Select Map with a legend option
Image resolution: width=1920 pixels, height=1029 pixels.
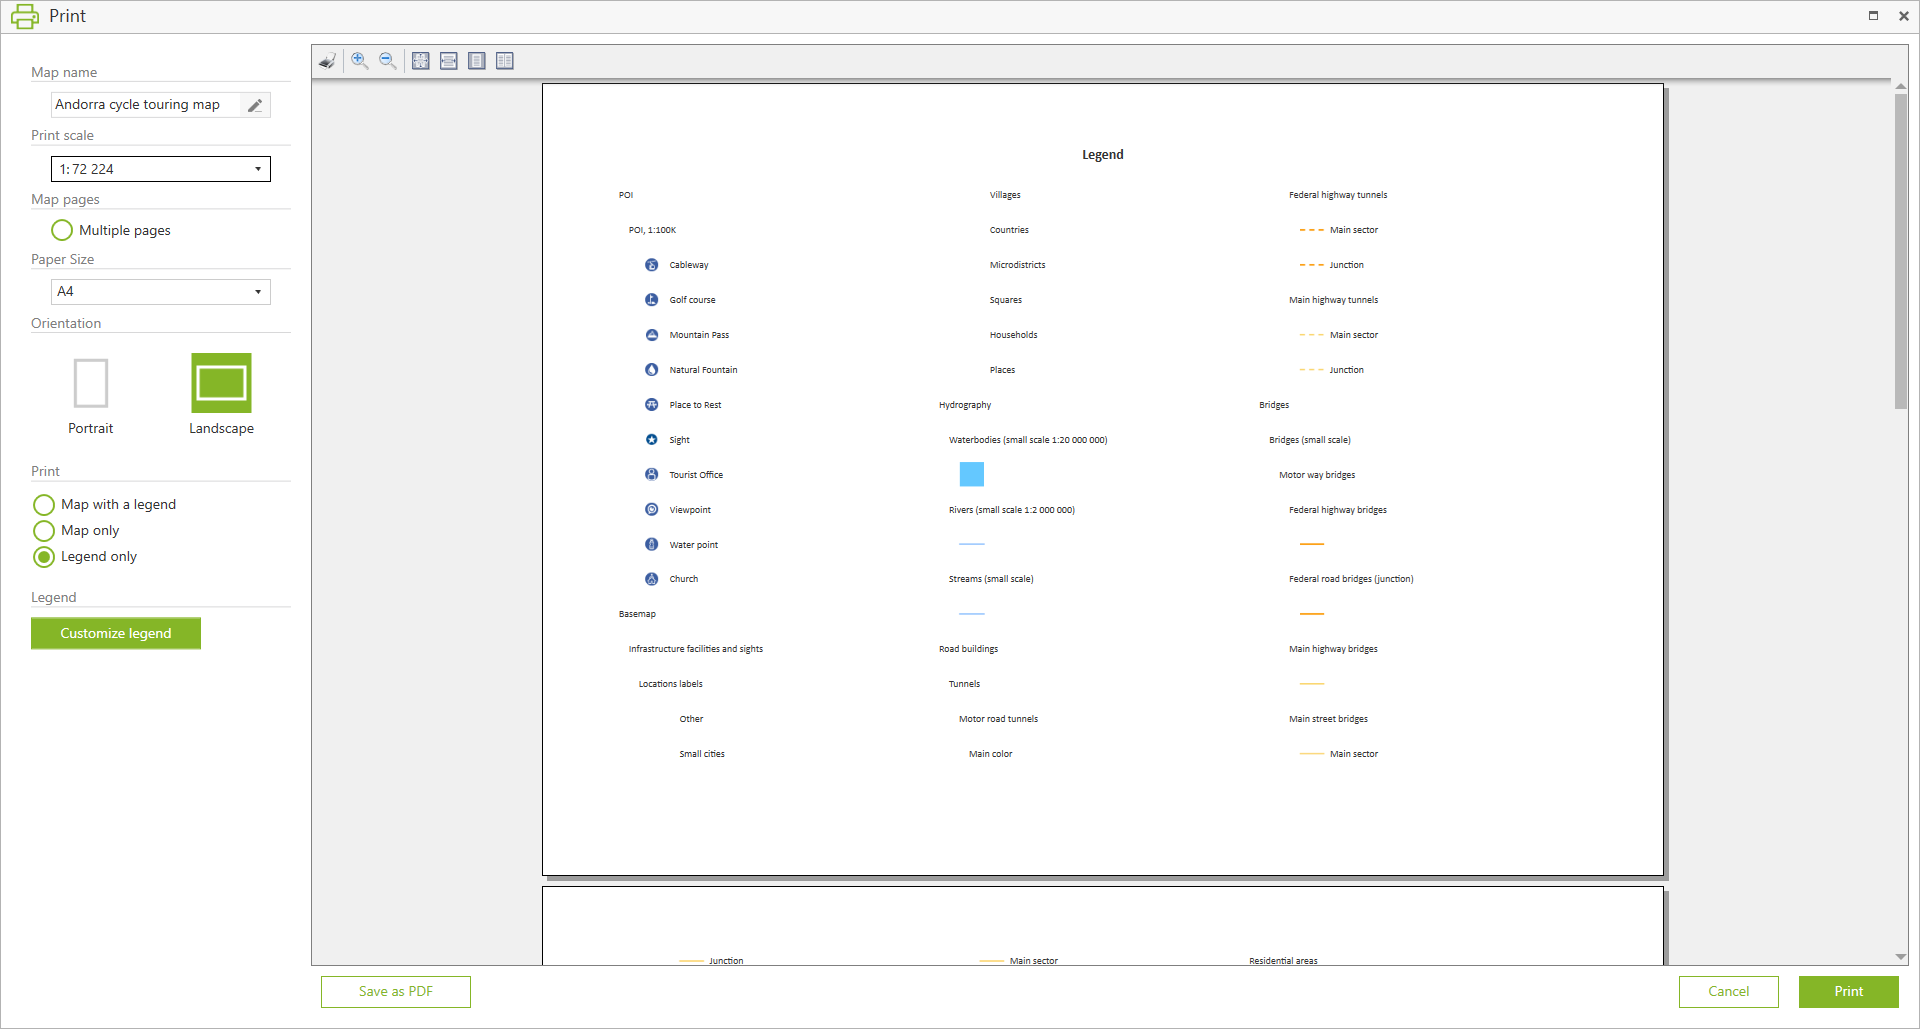[44, 505]
